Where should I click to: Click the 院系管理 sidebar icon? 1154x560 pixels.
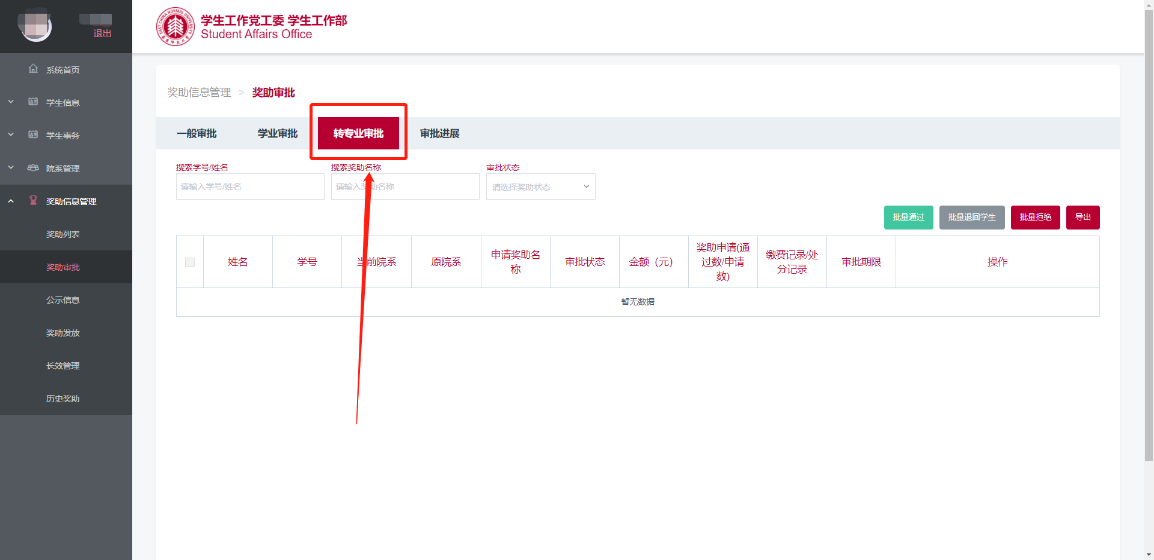(34, 168)
